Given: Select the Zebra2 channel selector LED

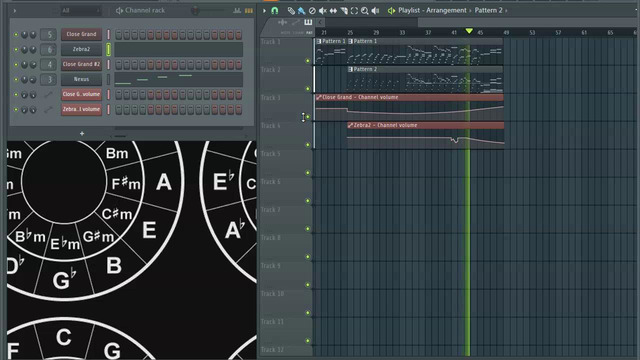Looking at the screenshot, I should pos(109,50).
